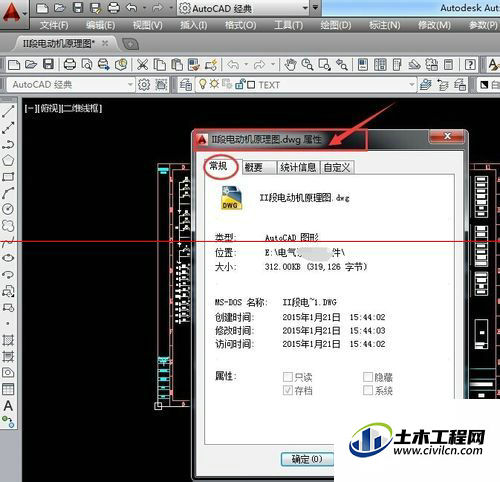
Task: Toggle the 只读 read-only checkbox
Action: (288, 377)
